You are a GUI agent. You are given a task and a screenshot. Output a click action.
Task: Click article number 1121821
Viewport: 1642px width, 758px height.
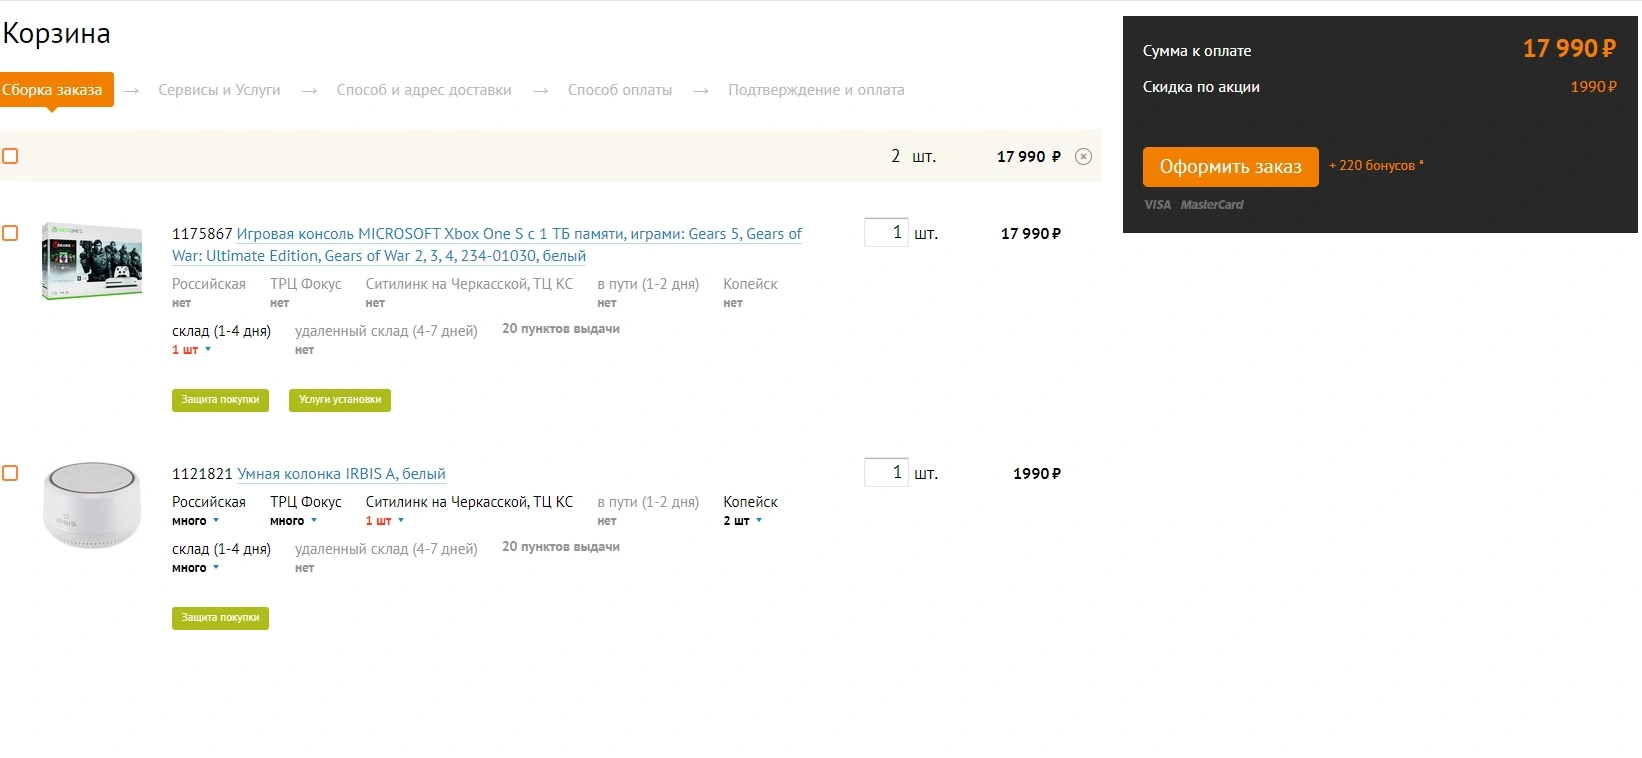point(202,474)
